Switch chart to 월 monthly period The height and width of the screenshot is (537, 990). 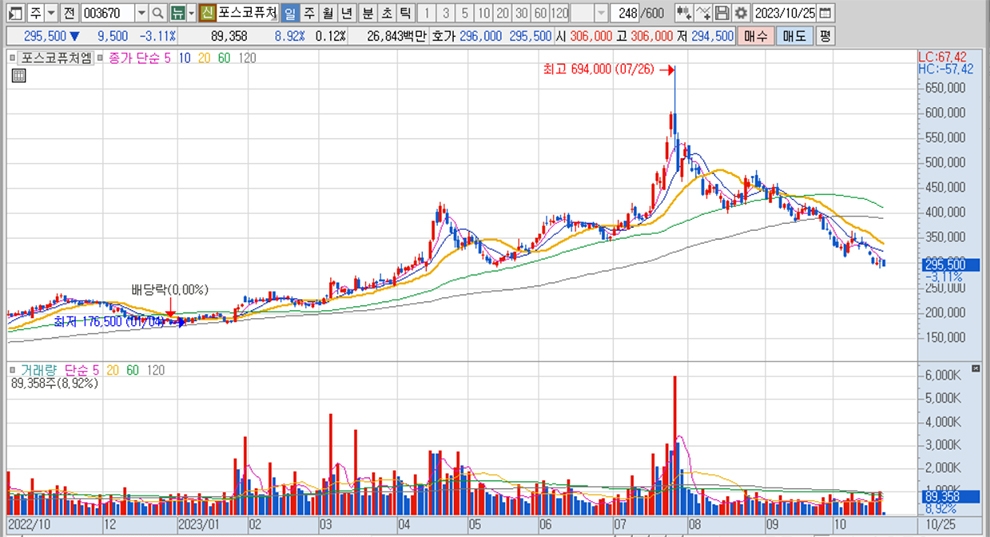[x=327, y=13]
